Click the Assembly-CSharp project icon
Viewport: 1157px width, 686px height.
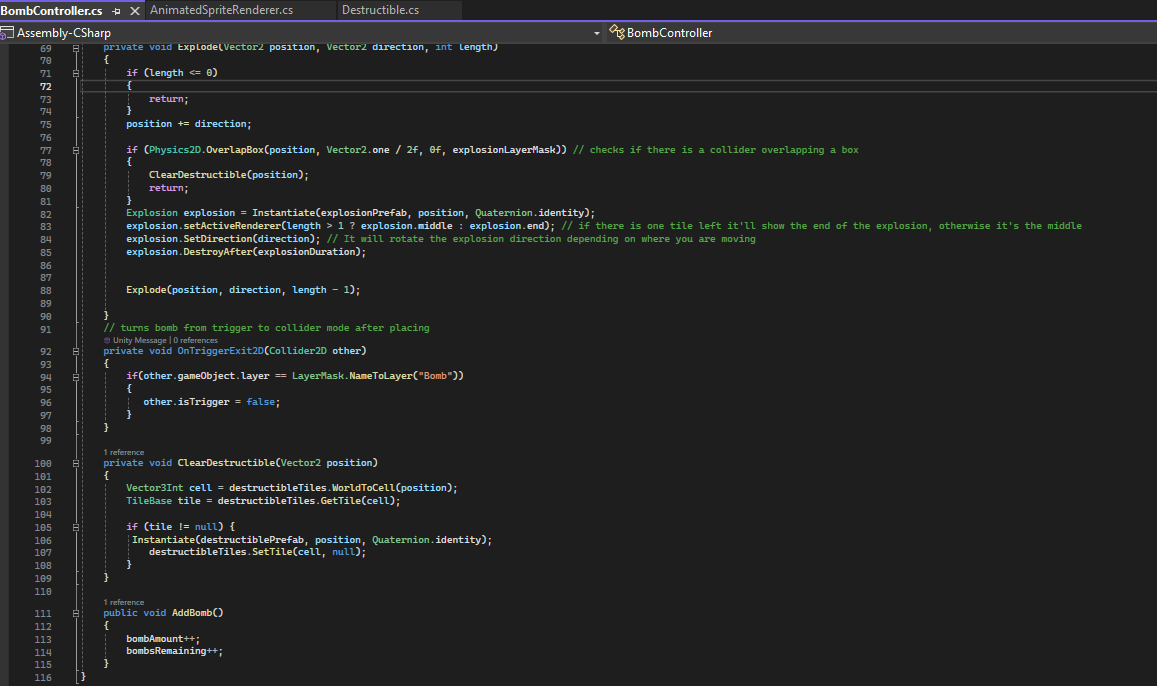[x=8, y=33]
